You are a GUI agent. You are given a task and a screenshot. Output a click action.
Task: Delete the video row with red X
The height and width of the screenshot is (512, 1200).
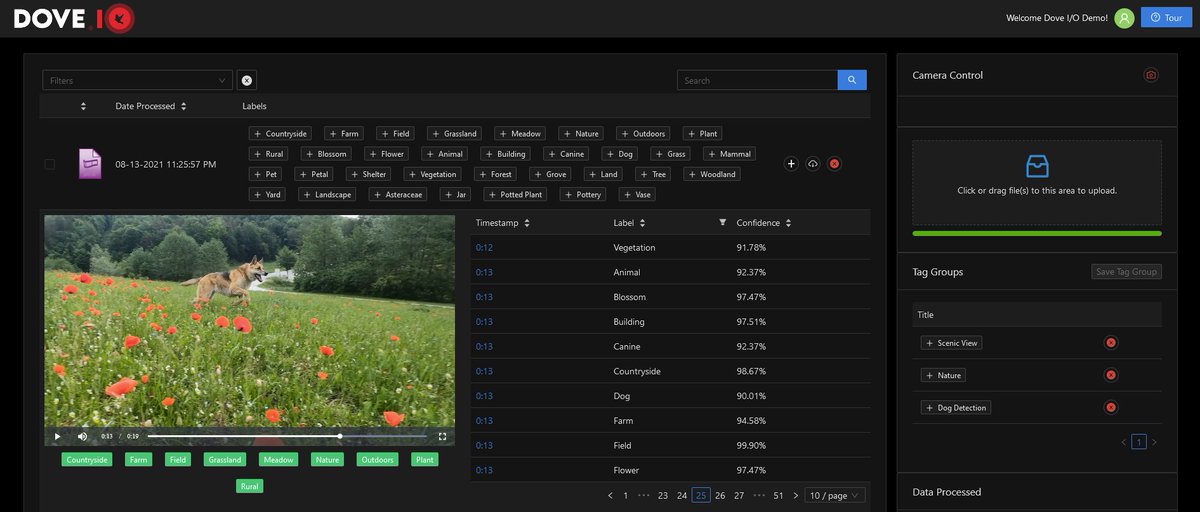[835, 164]
